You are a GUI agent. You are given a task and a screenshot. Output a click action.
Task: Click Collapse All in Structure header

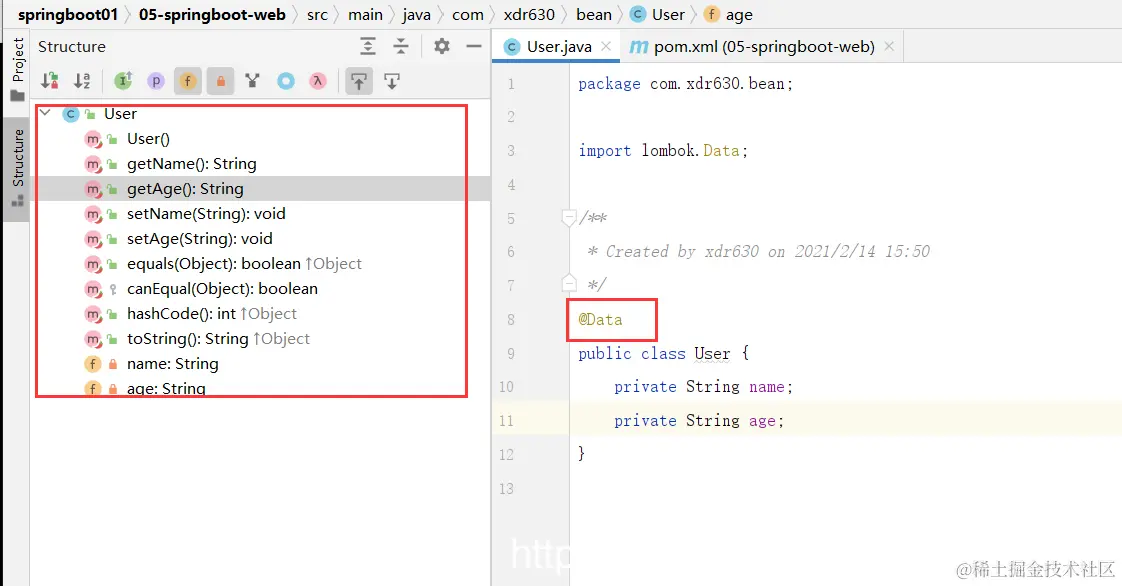click(x=401, y=47)
